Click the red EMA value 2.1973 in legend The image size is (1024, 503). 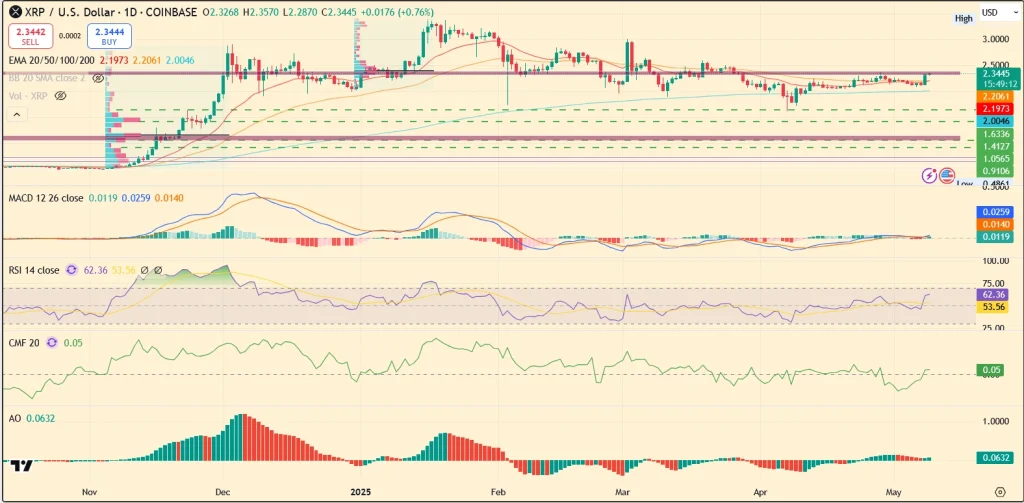click(x=113, y=60)
